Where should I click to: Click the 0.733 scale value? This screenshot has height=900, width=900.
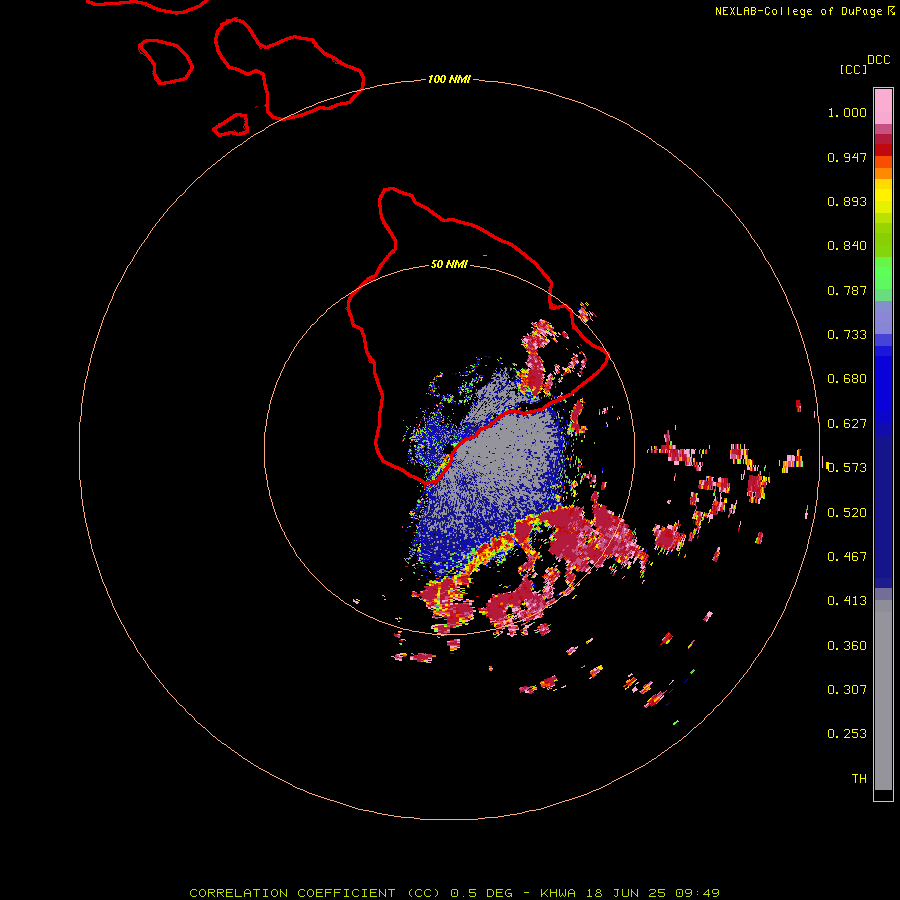click(x=847, y=335)
